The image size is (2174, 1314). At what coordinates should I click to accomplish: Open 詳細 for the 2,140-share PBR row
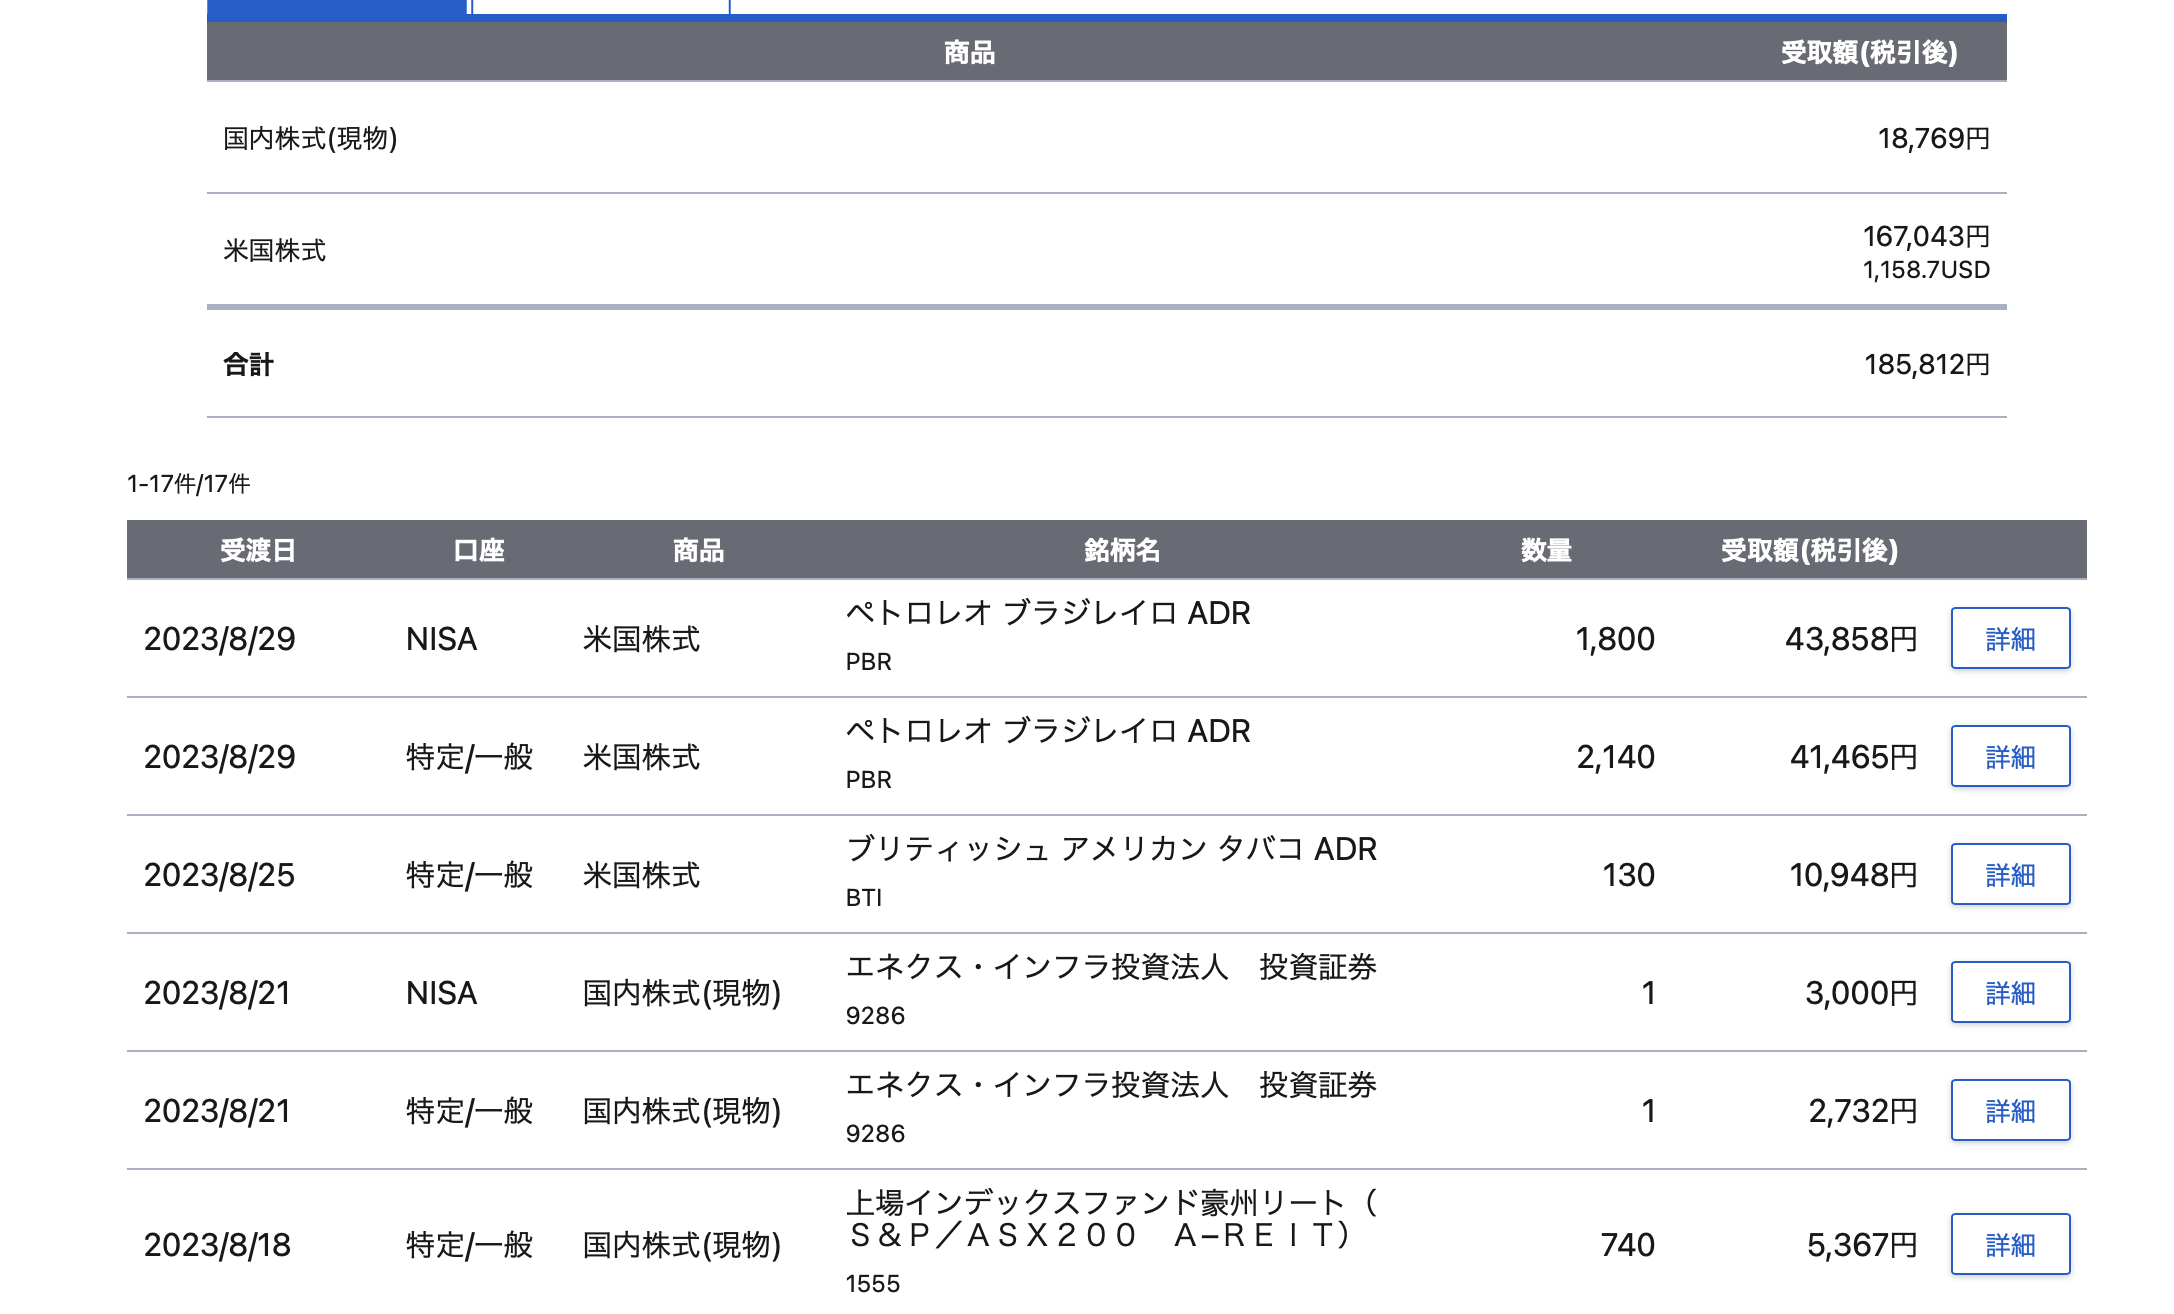2010,756
